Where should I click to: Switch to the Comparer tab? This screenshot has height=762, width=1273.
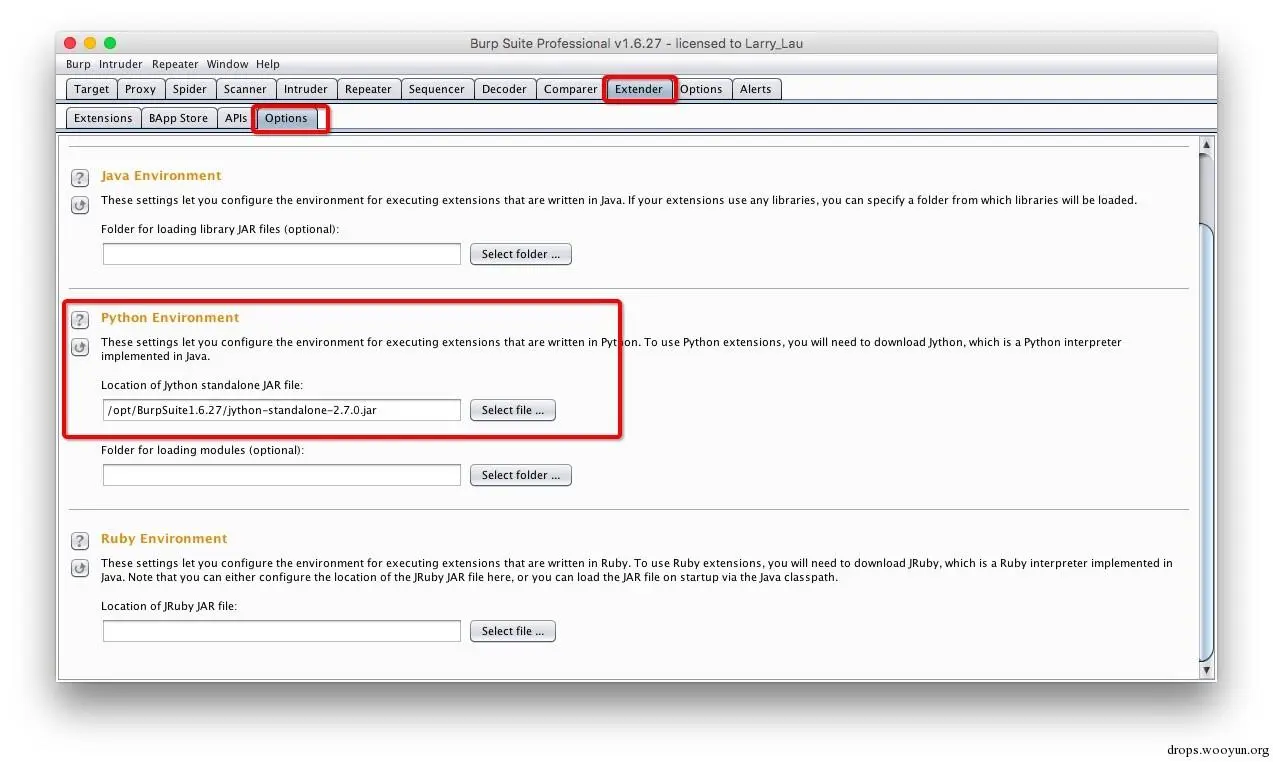click(571, 89)
